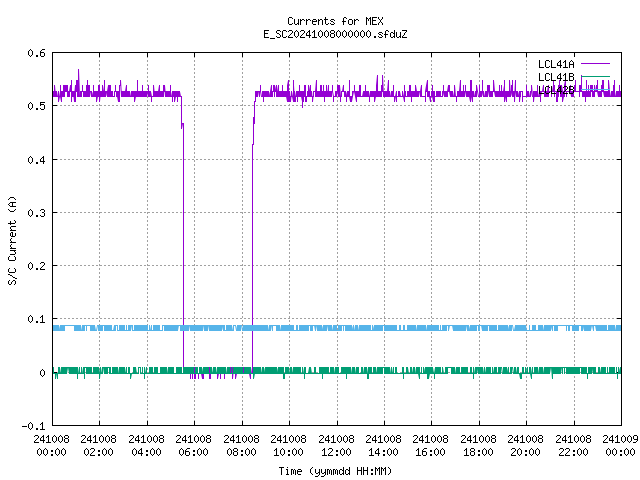
Task: Click the 0.6 y-axis tick label
Action: 36,53
